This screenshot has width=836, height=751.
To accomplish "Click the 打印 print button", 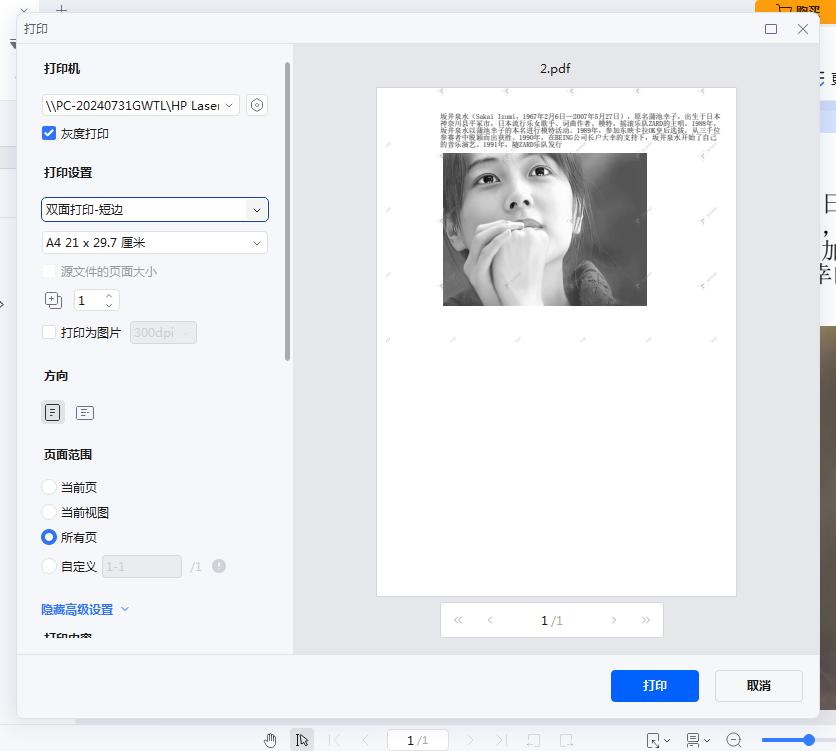I will pyautogui.click(x=655, y=686).
